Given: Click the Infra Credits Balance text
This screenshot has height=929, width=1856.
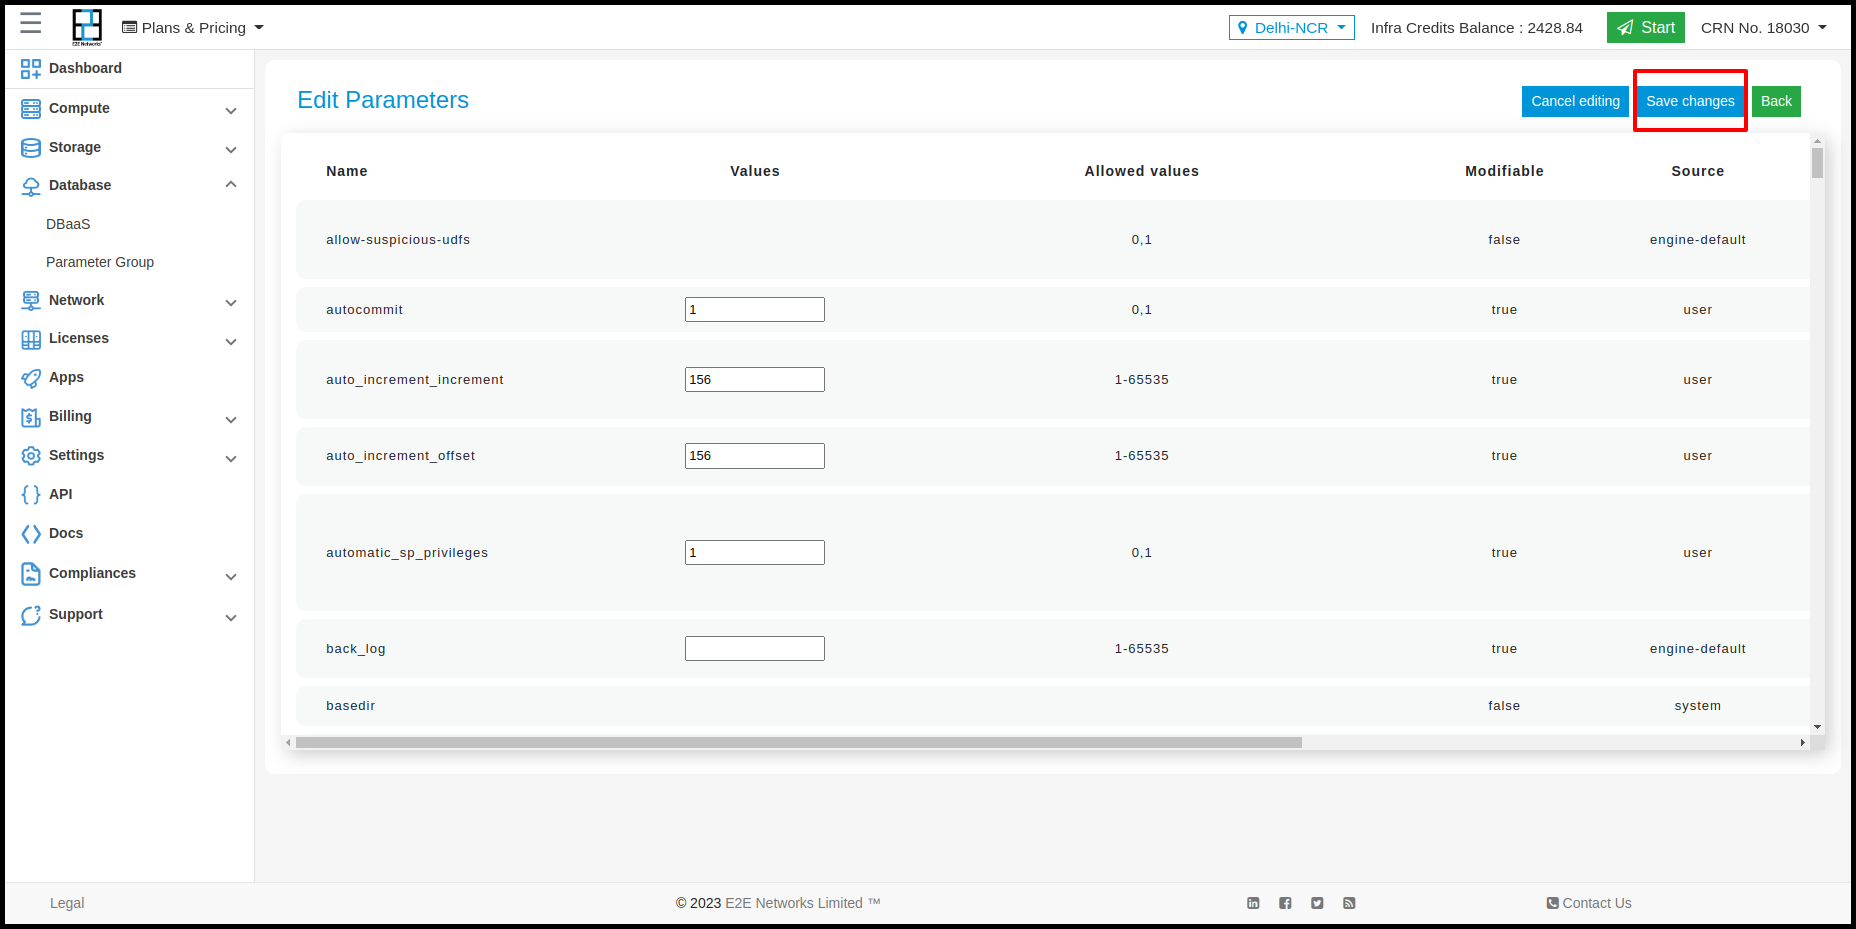Looking at the screenshot, I should pyautogui.click(x=1477, y=28).
